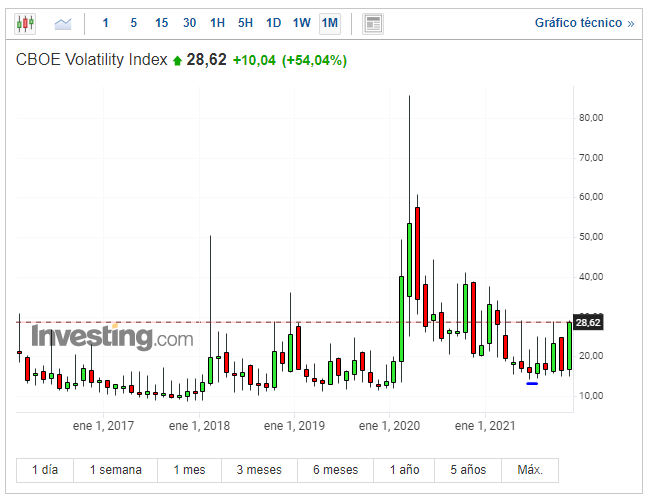Set range to 5 años
Image resolution: width=665 pixels, height=504 pixels.
click(x=468, y=470)
